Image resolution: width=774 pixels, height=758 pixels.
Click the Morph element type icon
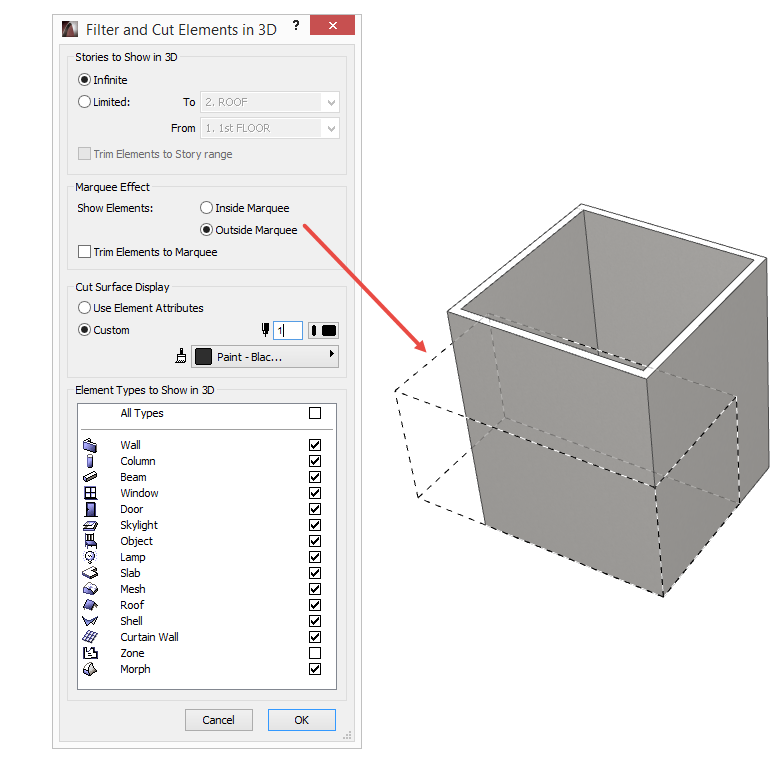click(90, 669)
